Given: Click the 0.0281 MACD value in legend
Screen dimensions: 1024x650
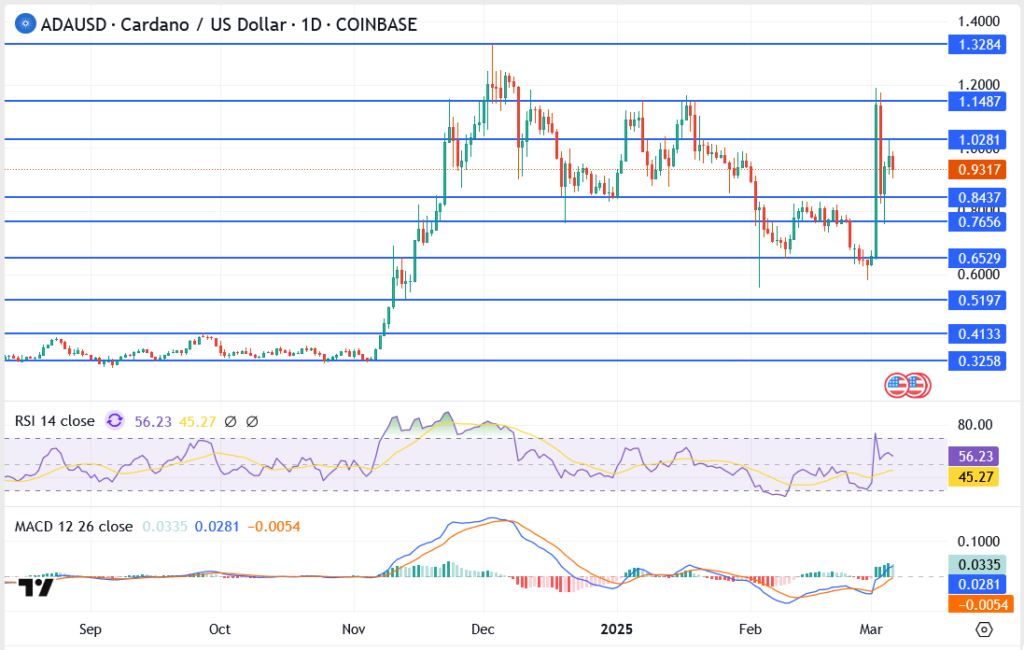Looking at the screenshot, I should click(215, 526).
